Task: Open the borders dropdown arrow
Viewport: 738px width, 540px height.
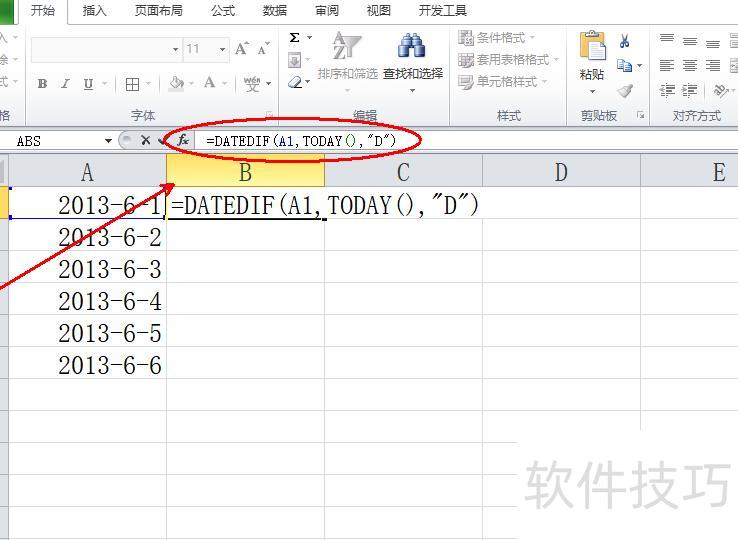Action: click(148, 84)
